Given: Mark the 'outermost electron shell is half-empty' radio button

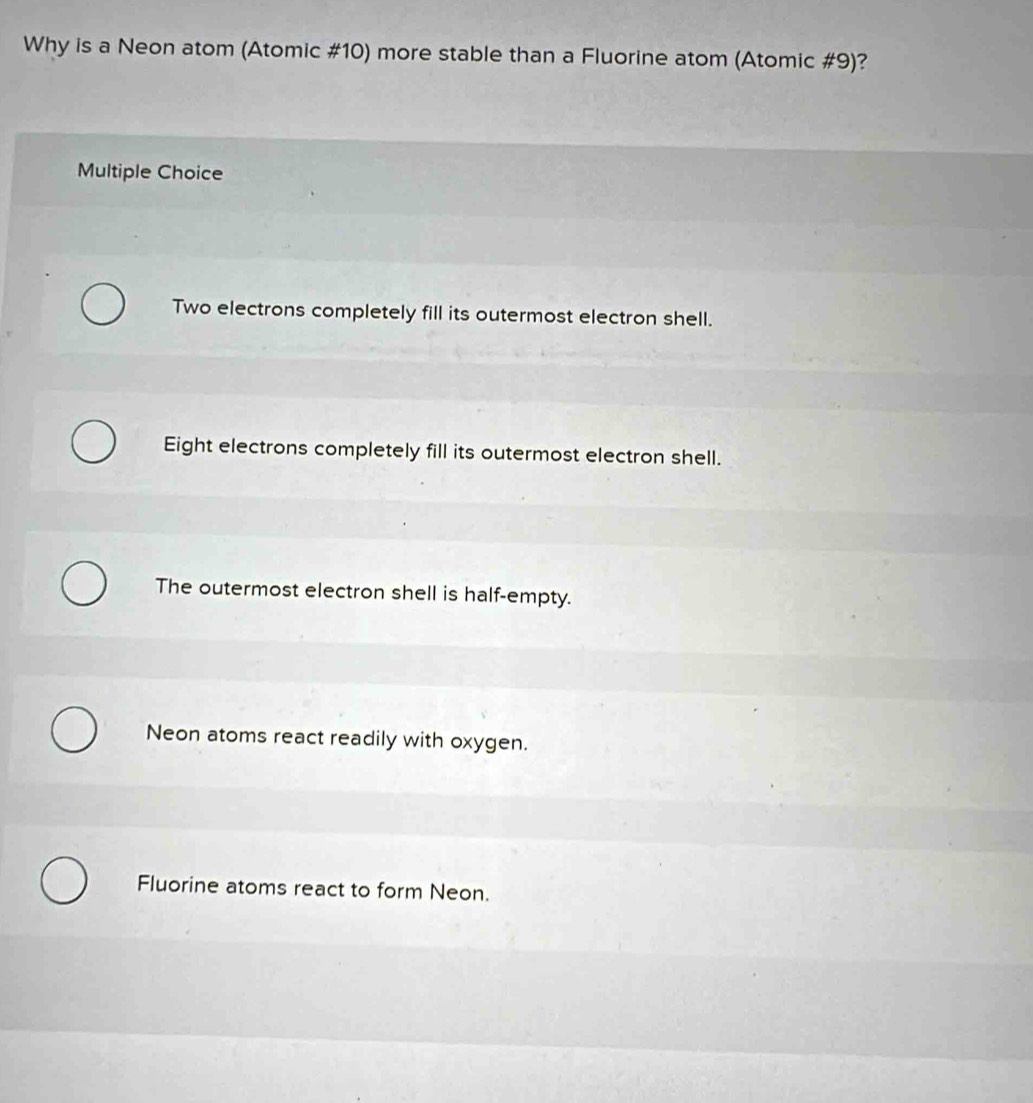Looking at the screenshot, I should (83, 585).
